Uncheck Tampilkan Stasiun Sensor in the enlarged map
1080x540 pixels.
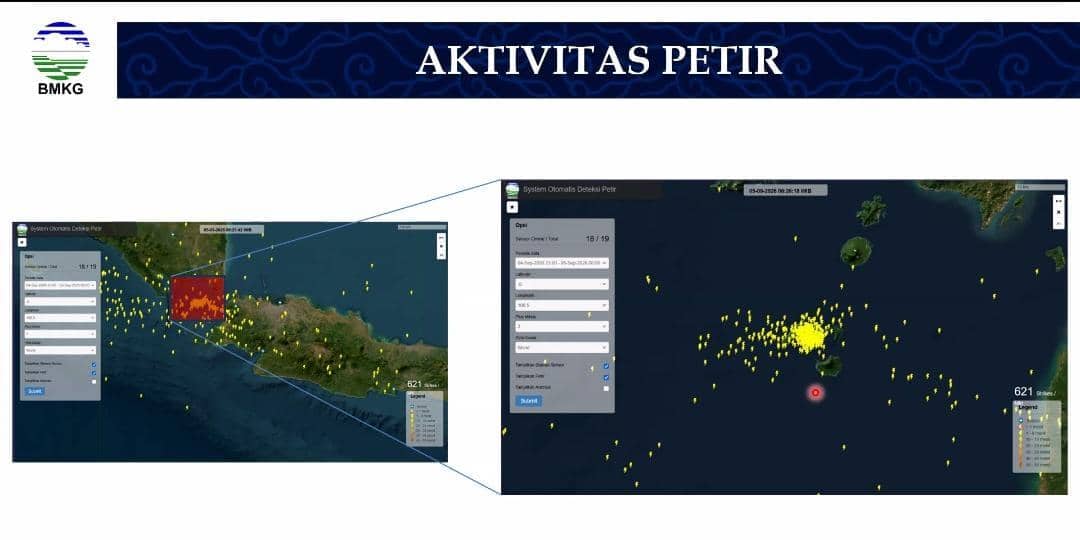tap(606, 366)
